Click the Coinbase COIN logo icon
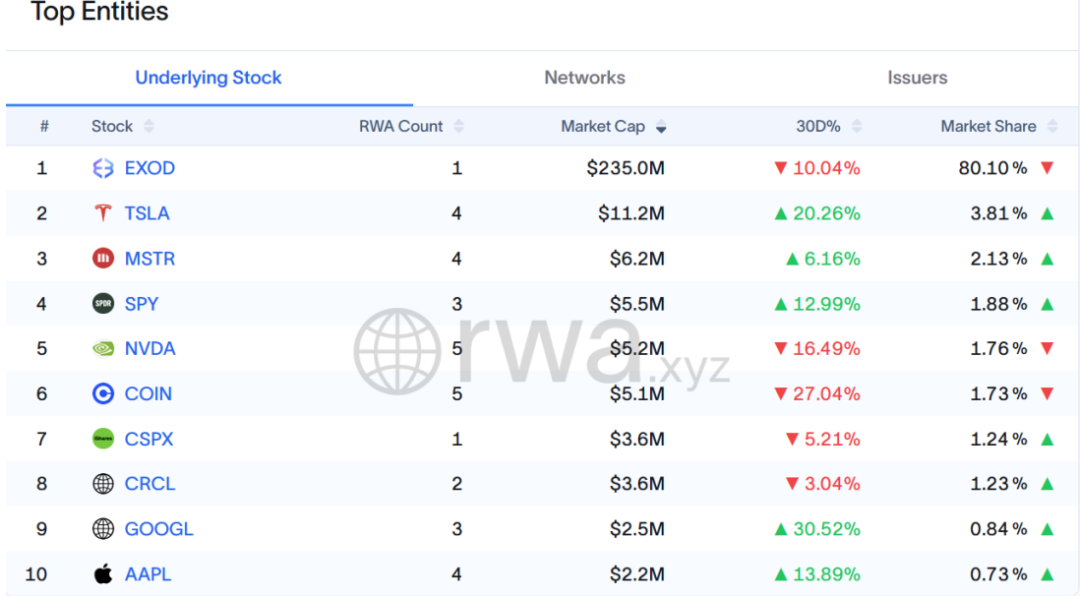Screen dimensions: 1080x596 point(103,393)
